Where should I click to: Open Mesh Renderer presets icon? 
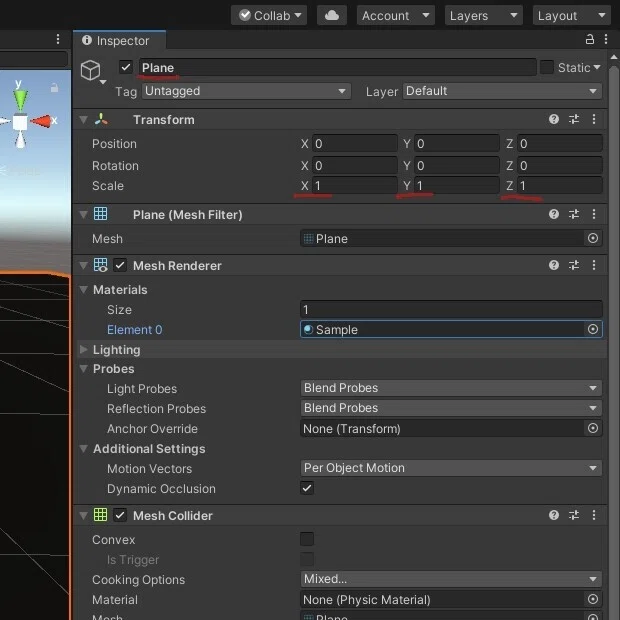coord(574,265)
